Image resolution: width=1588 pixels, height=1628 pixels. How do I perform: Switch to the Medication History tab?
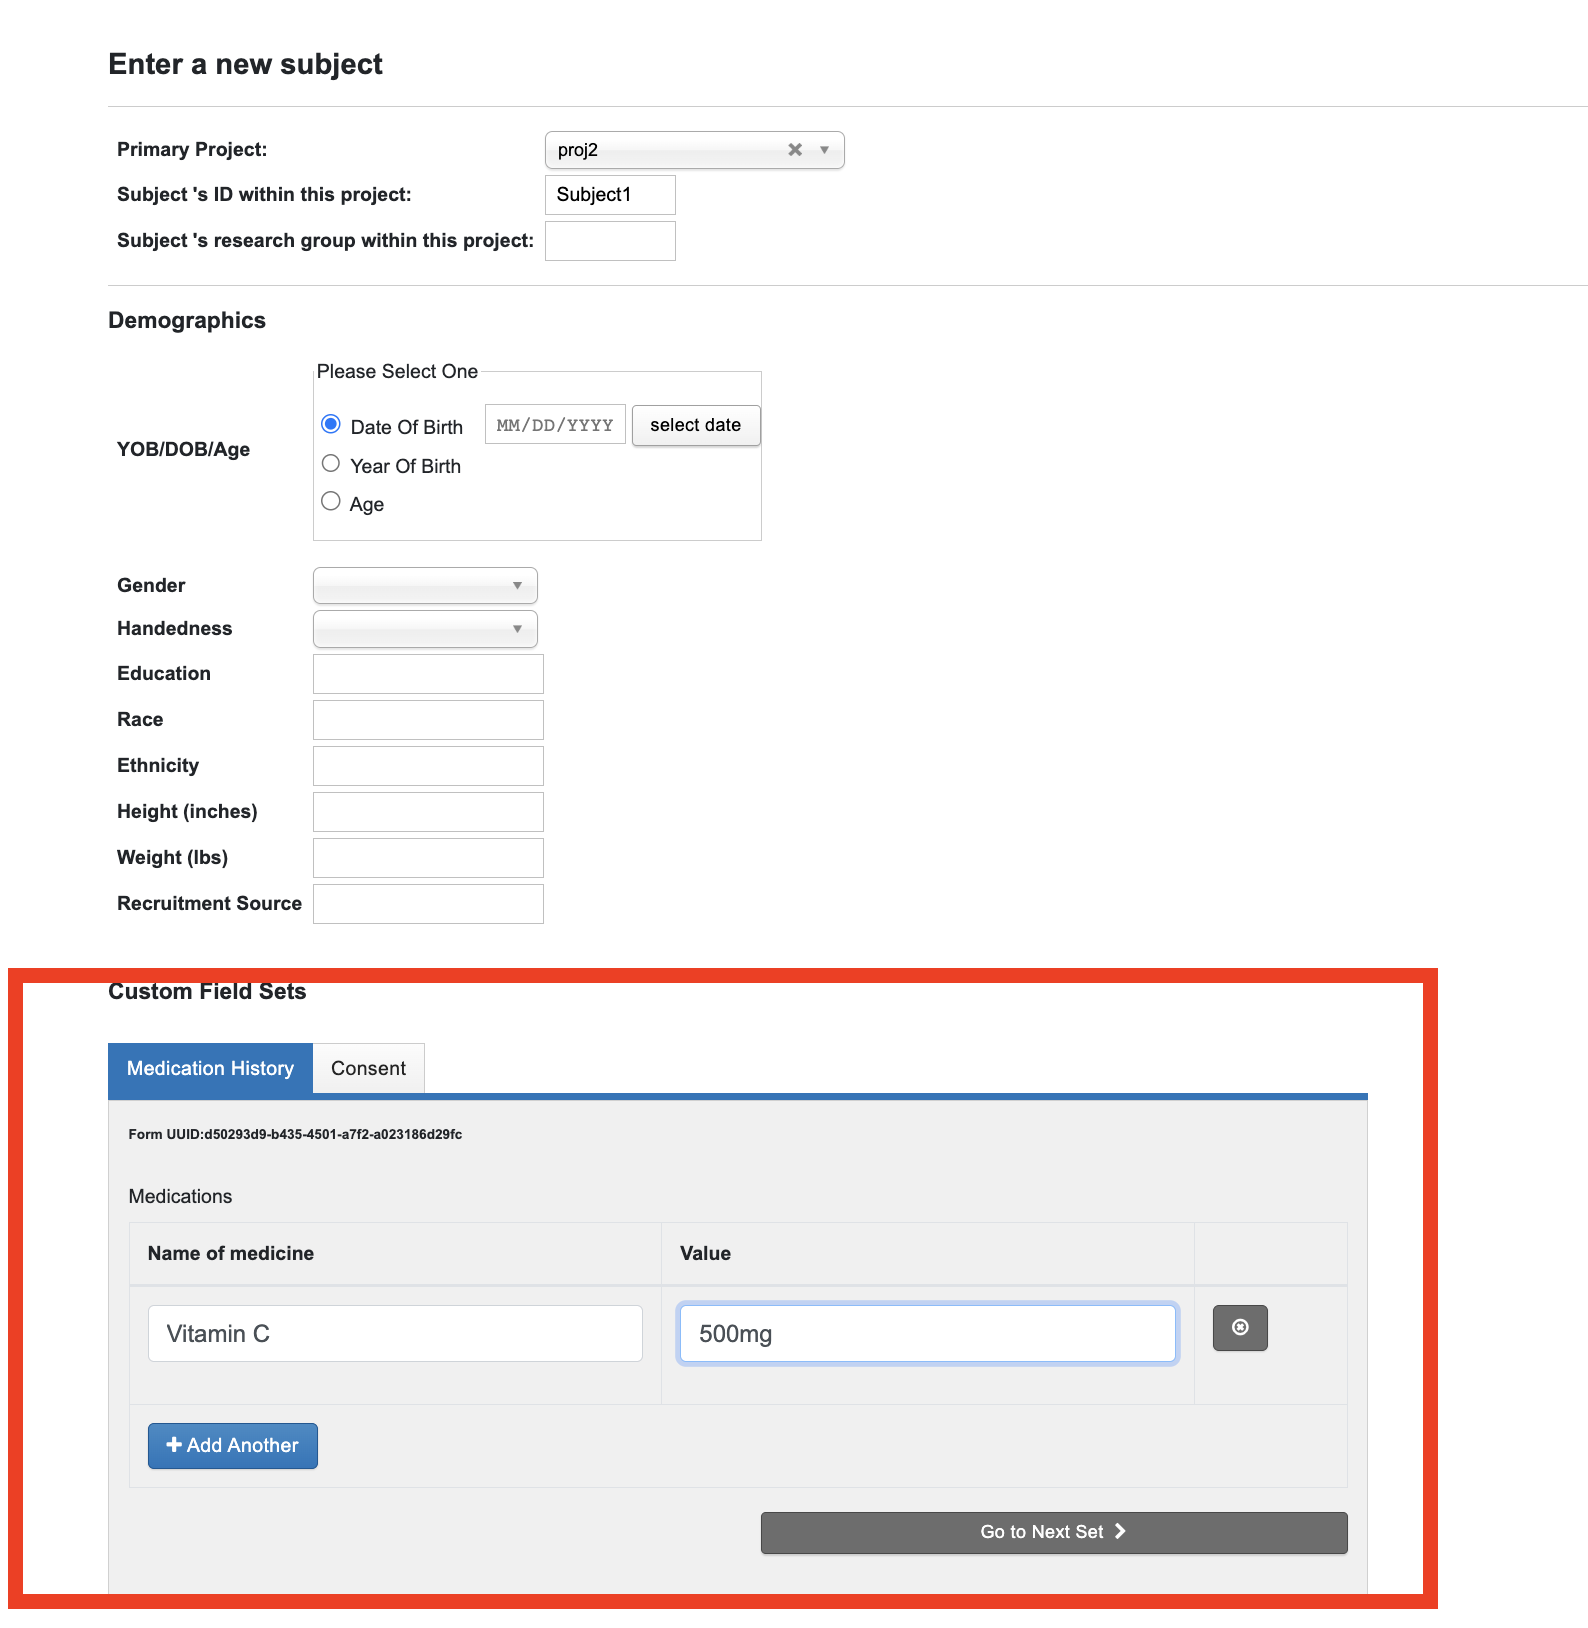210,1069
